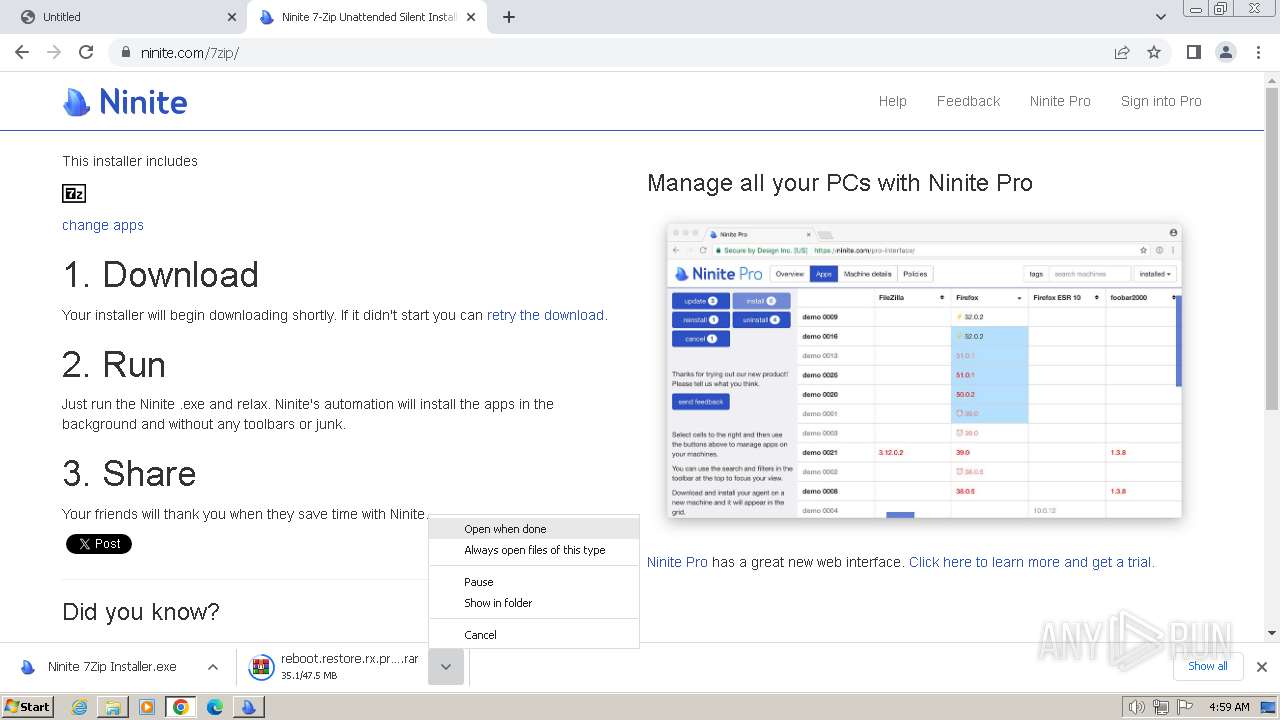Click the clock showing 4:59 AM
The width and height of the screenshot is (1280, 720).
(x=1228, y=707)
